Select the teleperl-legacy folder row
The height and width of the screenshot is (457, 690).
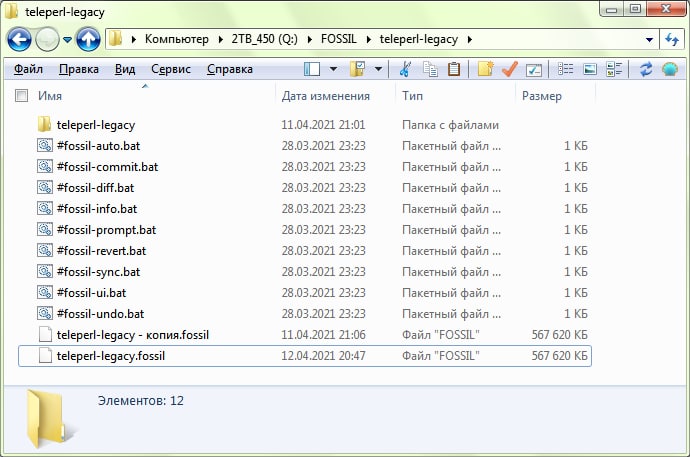pos(305,125)
